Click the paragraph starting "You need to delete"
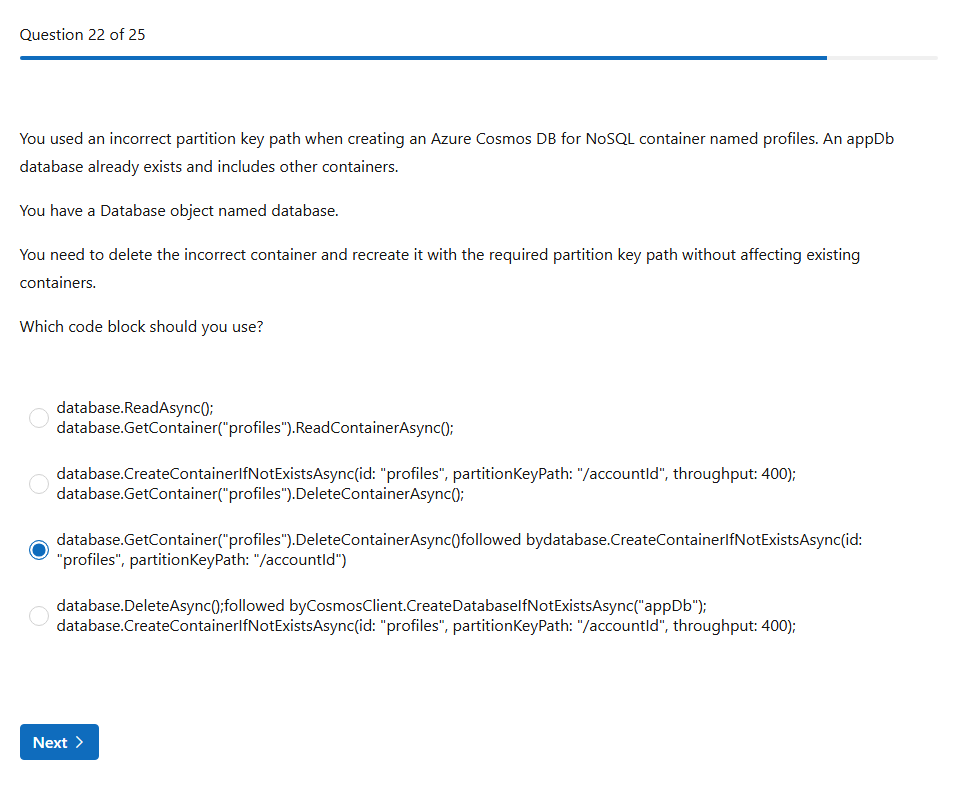Viewport: 956px width, 798px height. click(x=439, y=268)
